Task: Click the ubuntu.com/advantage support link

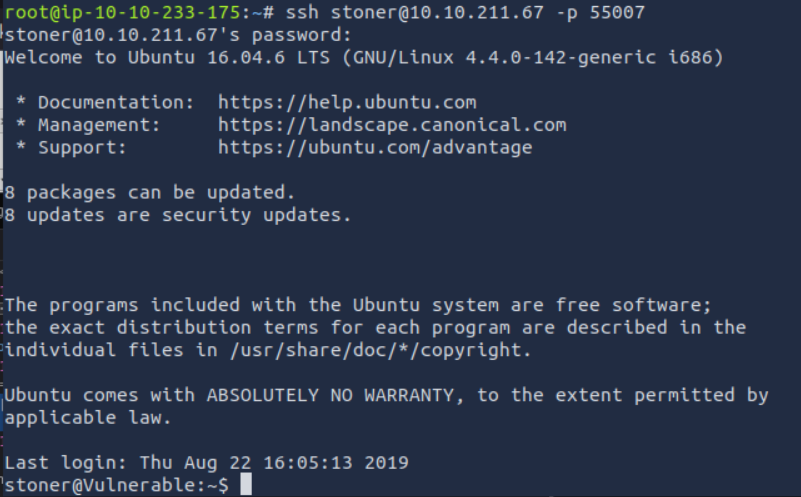Action: click(x=374, y=148)
